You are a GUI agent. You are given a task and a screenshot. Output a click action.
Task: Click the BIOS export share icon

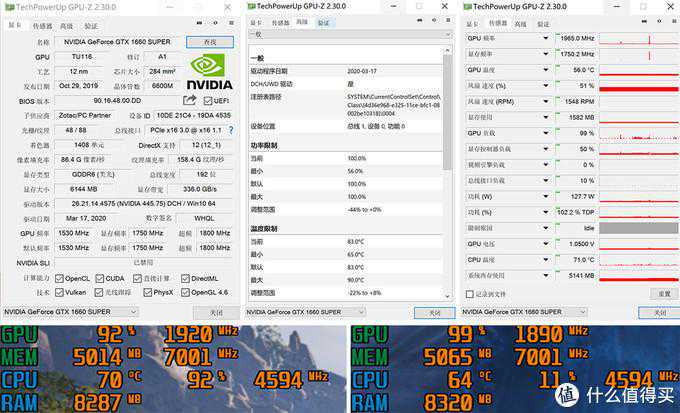190,101
